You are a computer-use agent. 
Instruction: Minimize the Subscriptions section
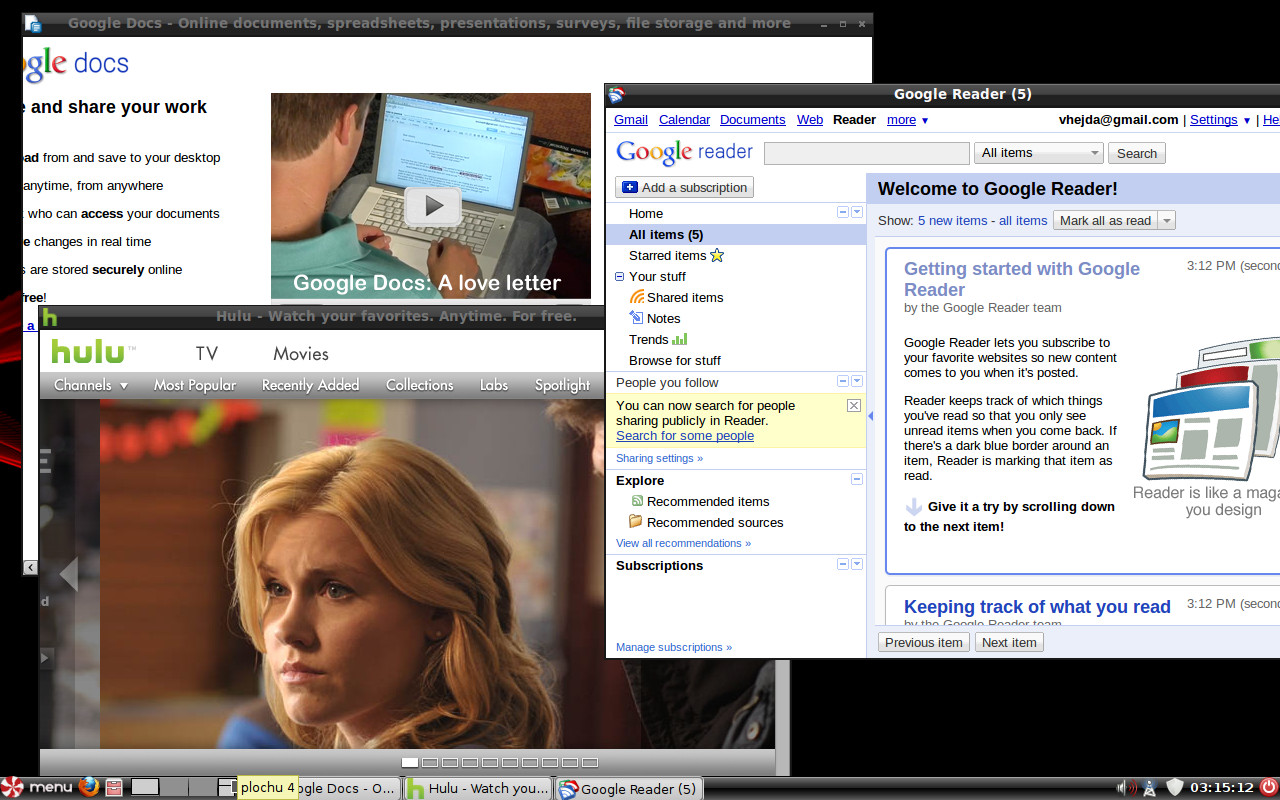[x=843, y=564]
